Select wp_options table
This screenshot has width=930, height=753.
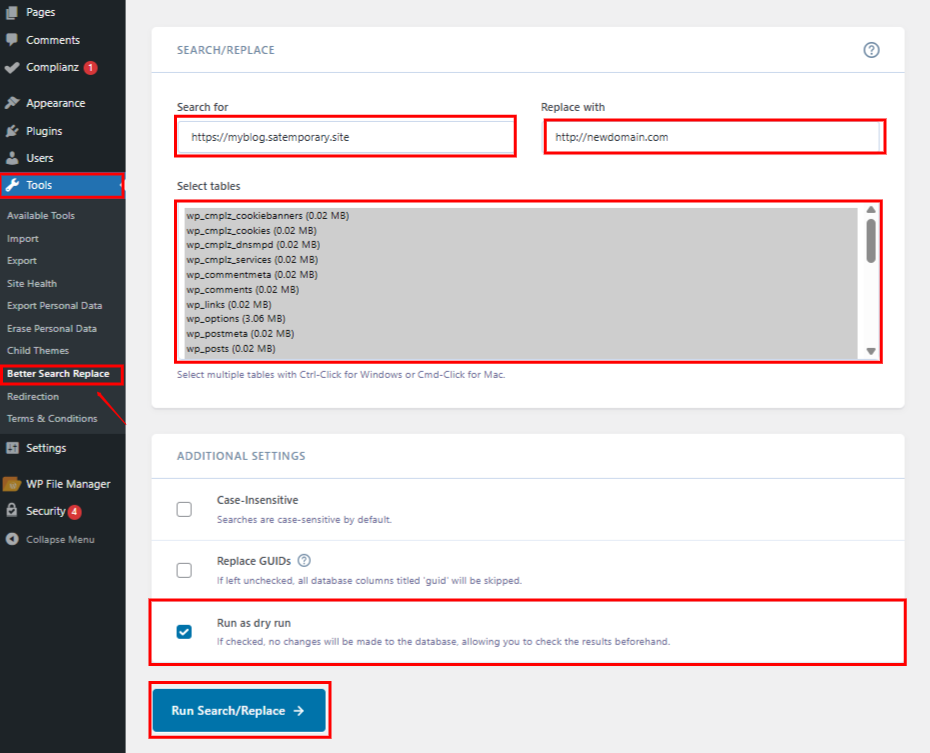521,319
